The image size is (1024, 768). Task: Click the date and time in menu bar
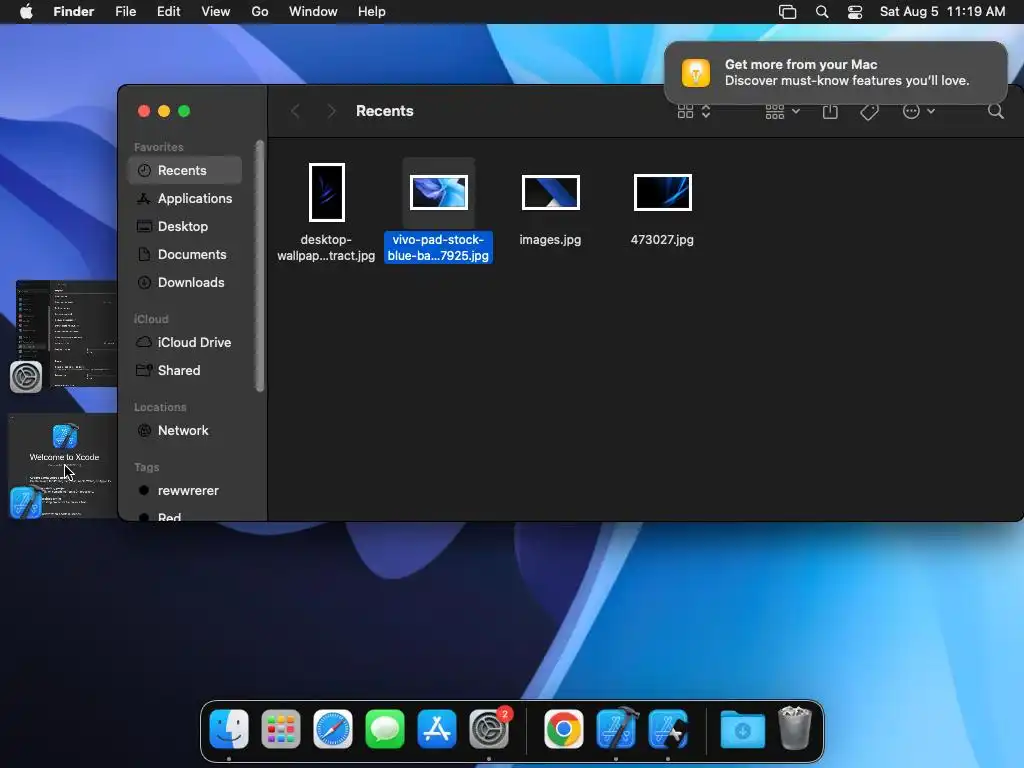coord(942,12)
